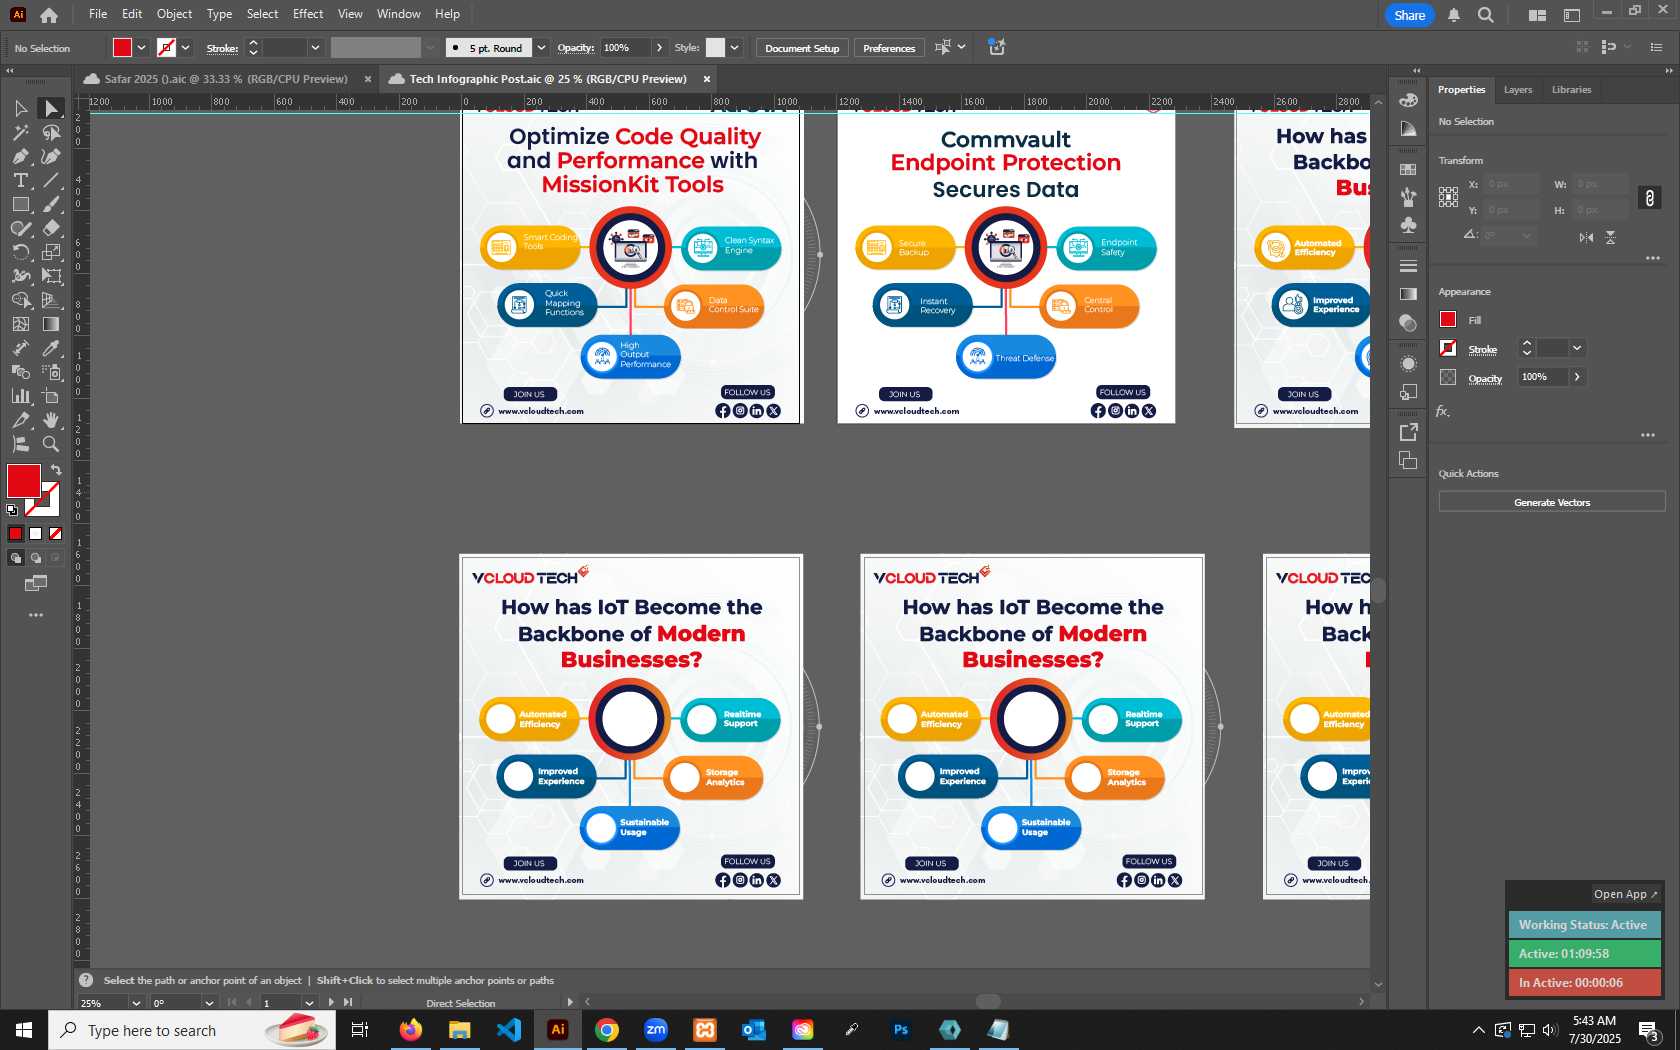Click the Document Setup button
1680x1050 pixels.
(x=802, y=48)
